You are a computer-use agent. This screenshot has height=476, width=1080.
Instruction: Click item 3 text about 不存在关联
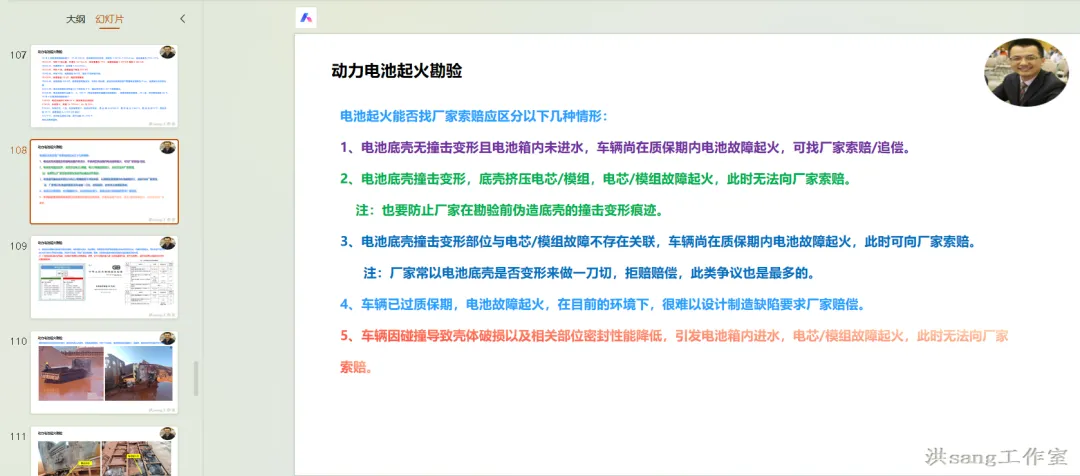click(x=658, y=242)
